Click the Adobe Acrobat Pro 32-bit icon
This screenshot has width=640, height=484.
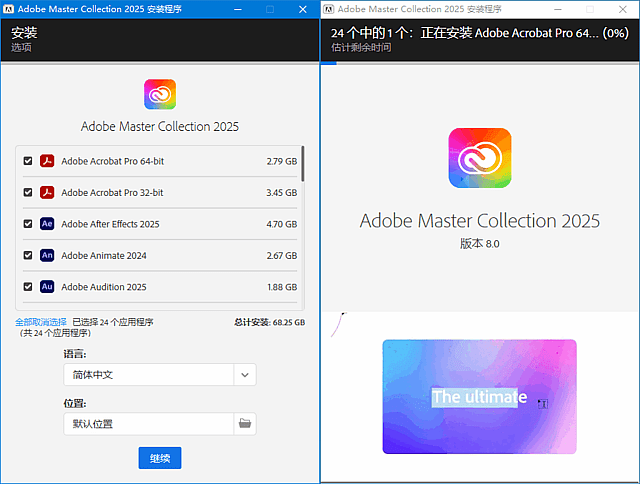pos(47,192)
